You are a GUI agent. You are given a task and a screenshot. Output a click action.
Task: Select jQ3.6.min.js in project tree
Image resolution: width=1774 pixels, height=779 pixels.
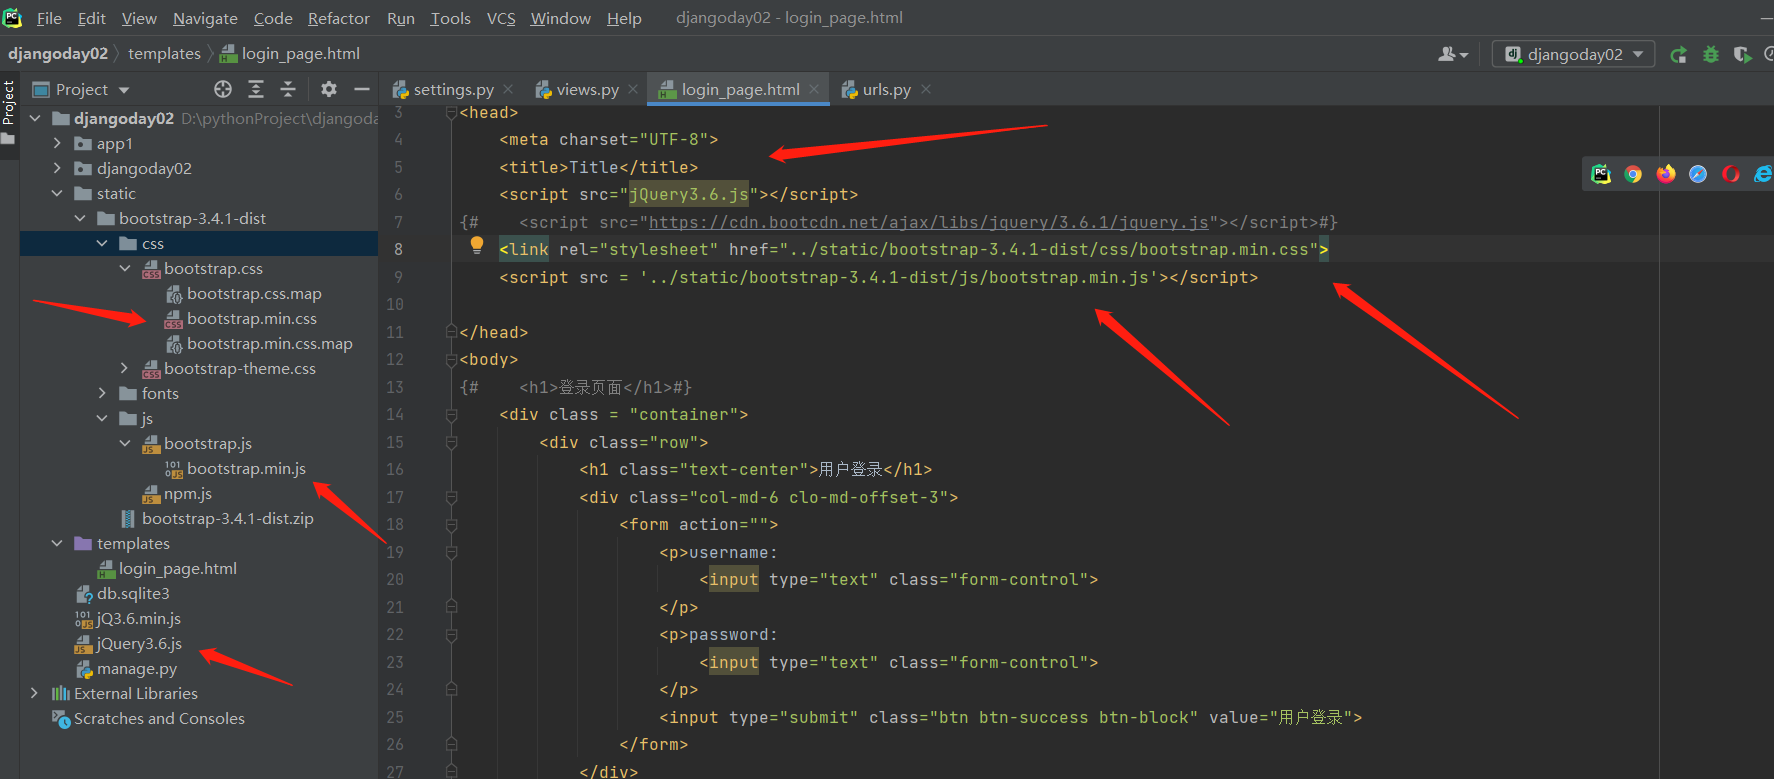tap(139, 618)
